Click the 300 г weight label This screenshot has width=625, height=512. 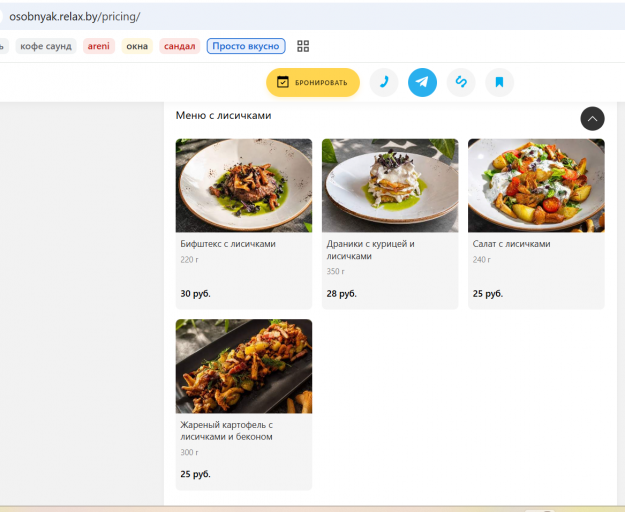pos(189,452)
